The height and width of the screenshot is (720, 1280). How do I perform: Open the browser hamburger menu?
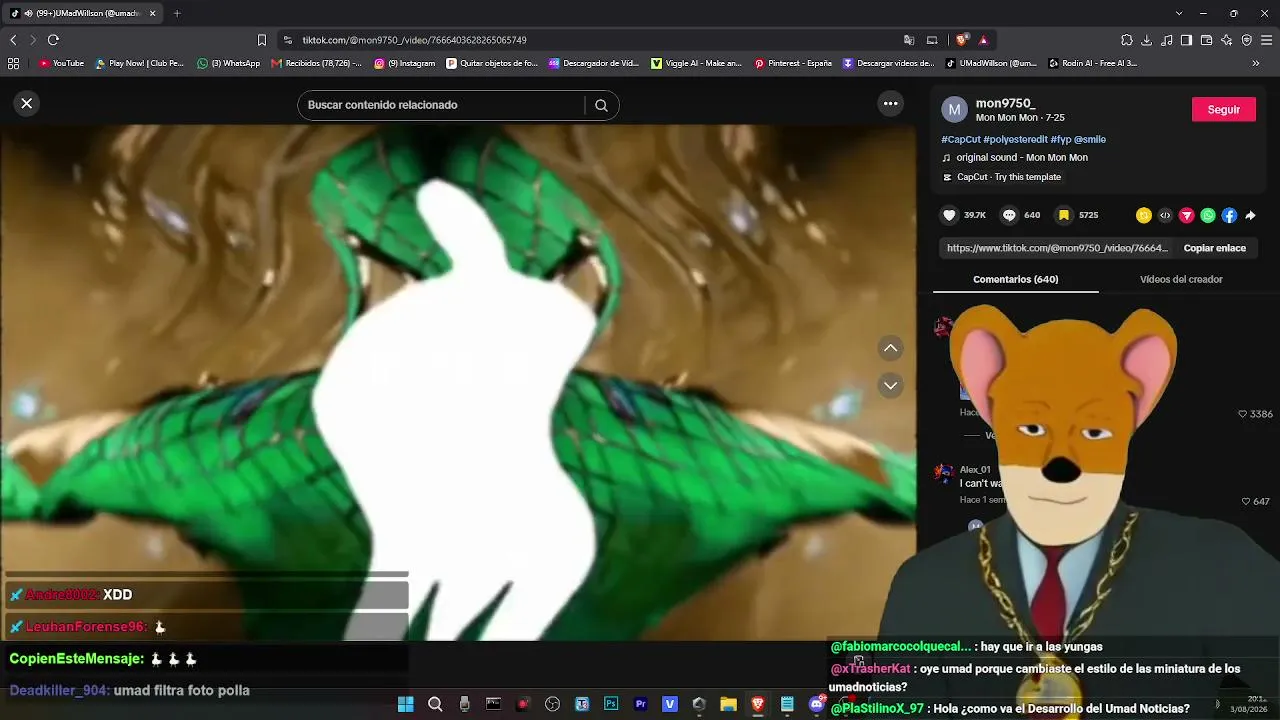coord(1267,40)
